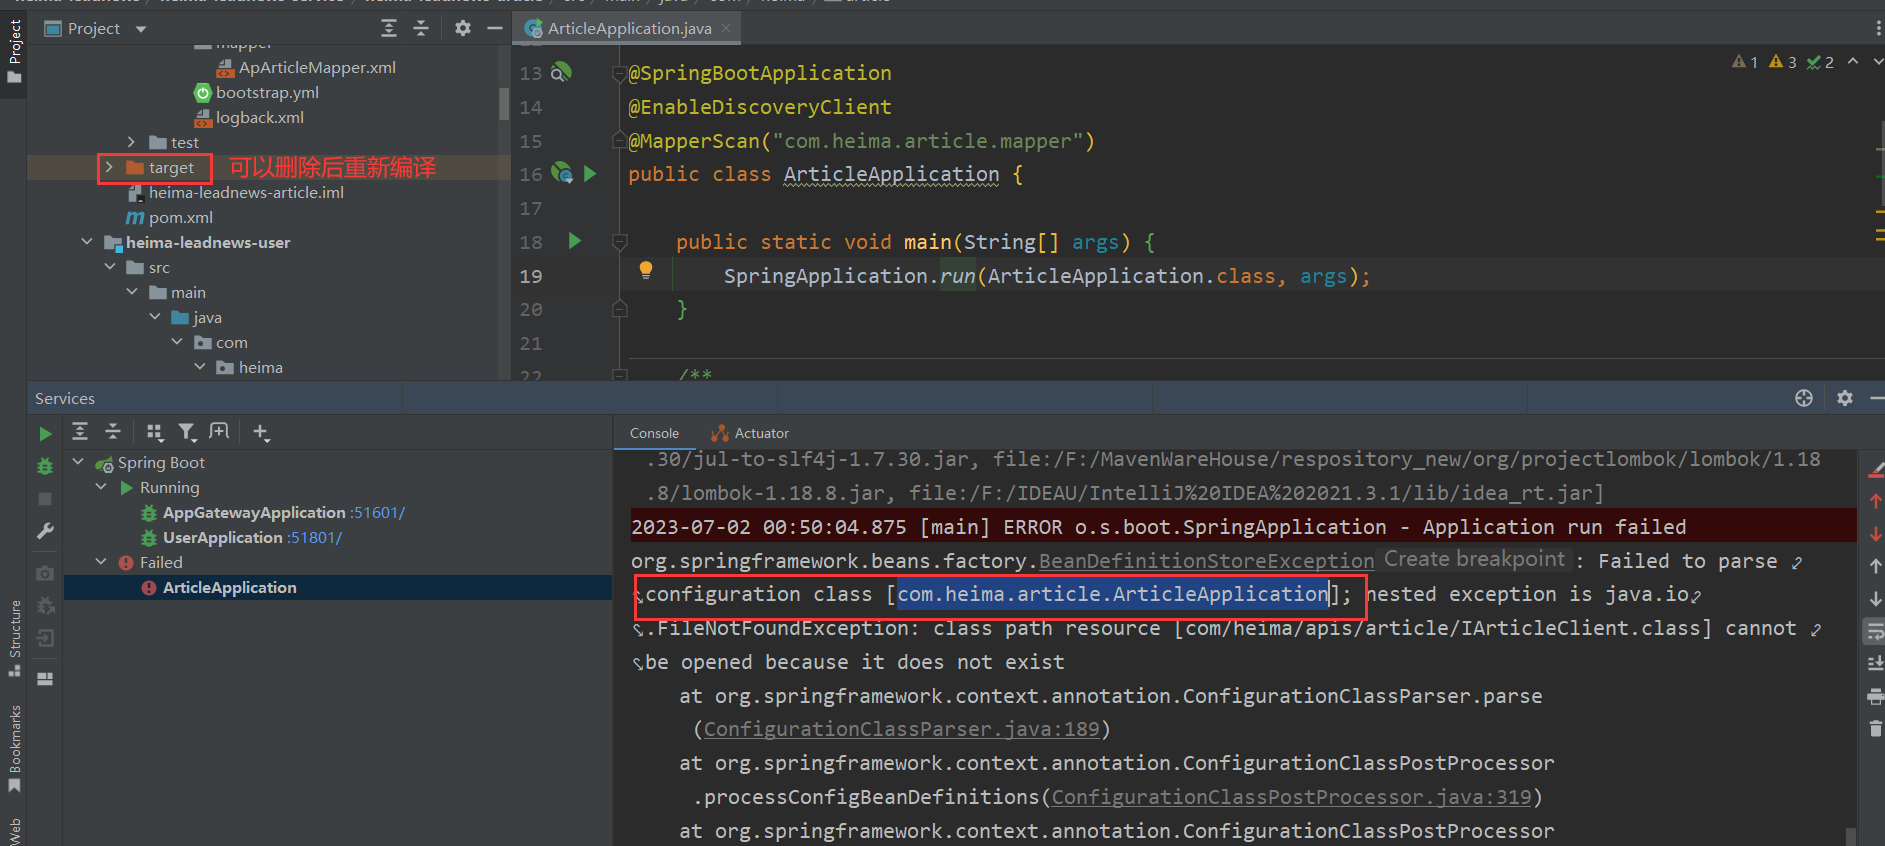Collapse the main folder node
The height and width of the screenshot is (846, 1885).
(x=131, y=292)
